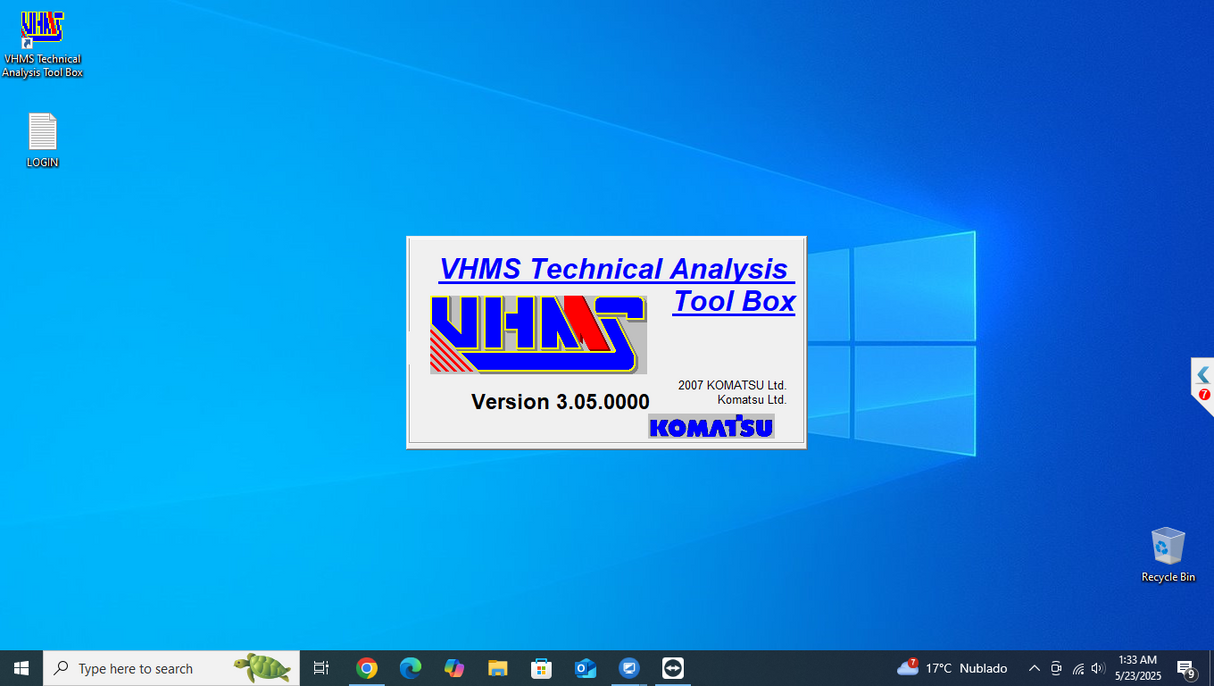Screen dimensions: 1214x686
Task: Open the Microsoft Store from the taskbar
Action: point(541,668)
